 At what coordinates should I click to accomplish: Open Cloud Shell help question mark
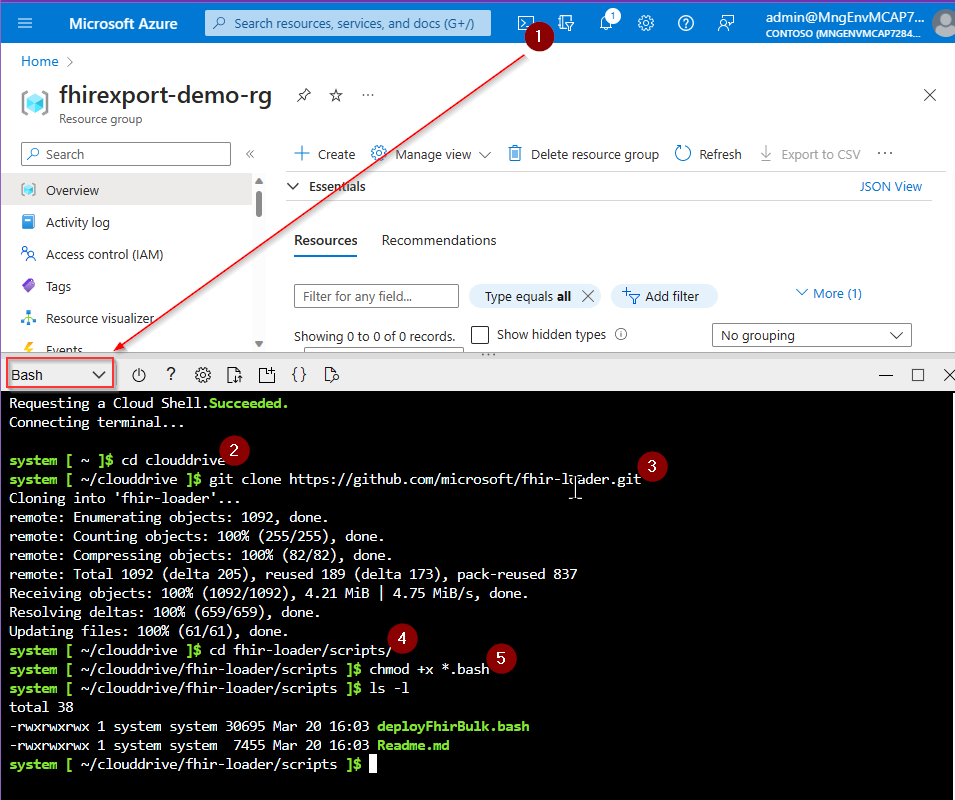point(171,374)
